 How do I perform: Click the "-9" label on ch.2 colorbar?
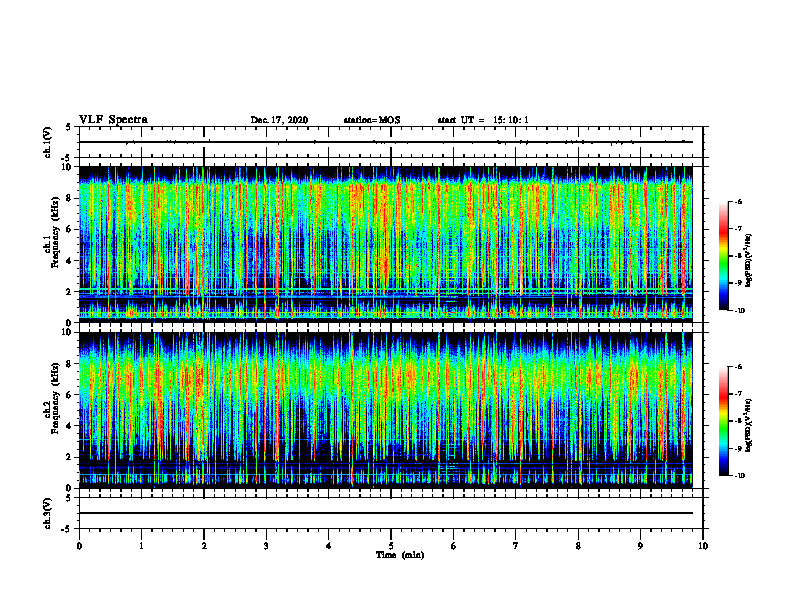tap(738, 448)
